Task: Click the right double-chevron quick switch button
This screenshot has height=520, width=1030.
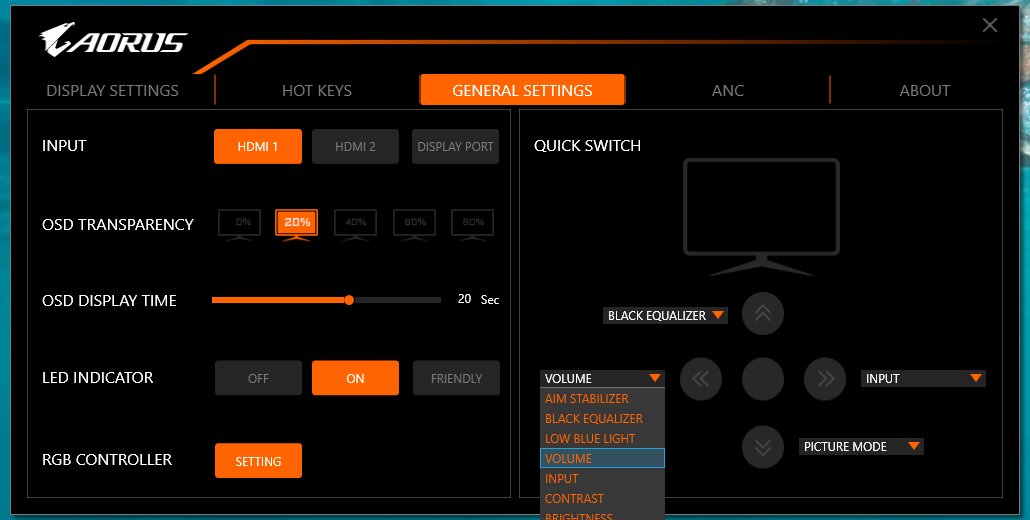Action: pyautogui.click(x=825, y=379)
